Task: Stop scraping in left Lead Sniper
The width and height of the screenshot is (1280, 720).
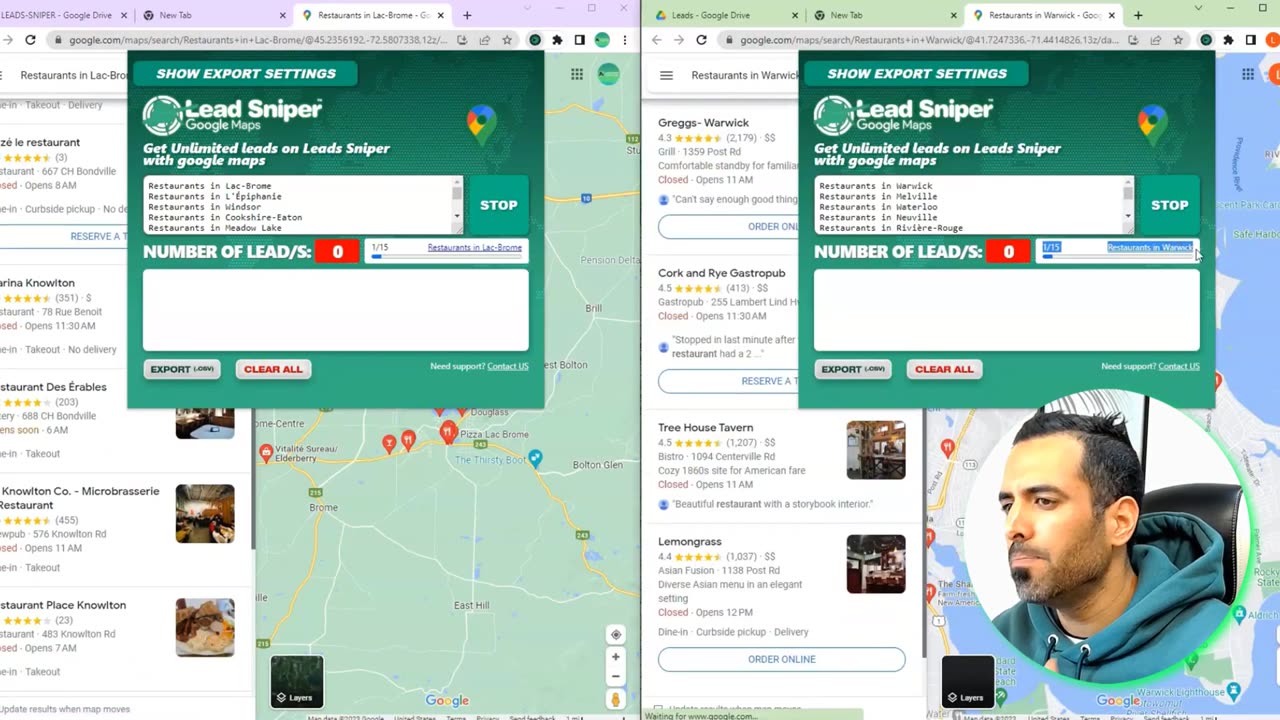Action: coord(498,205)
